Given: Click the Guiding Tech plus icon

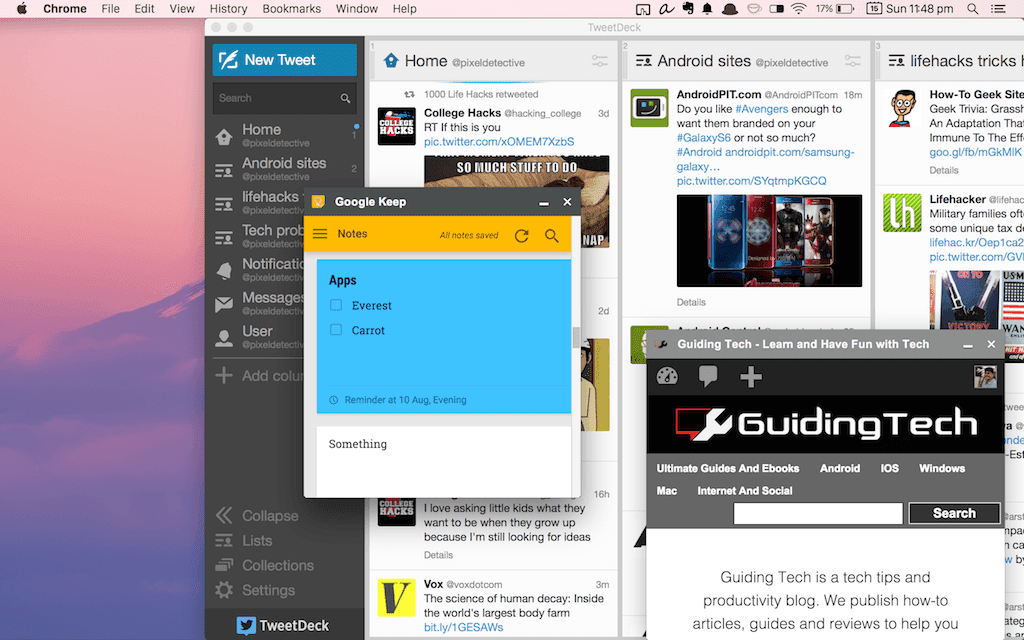Looking at the screenshot, I should point(750,377).
